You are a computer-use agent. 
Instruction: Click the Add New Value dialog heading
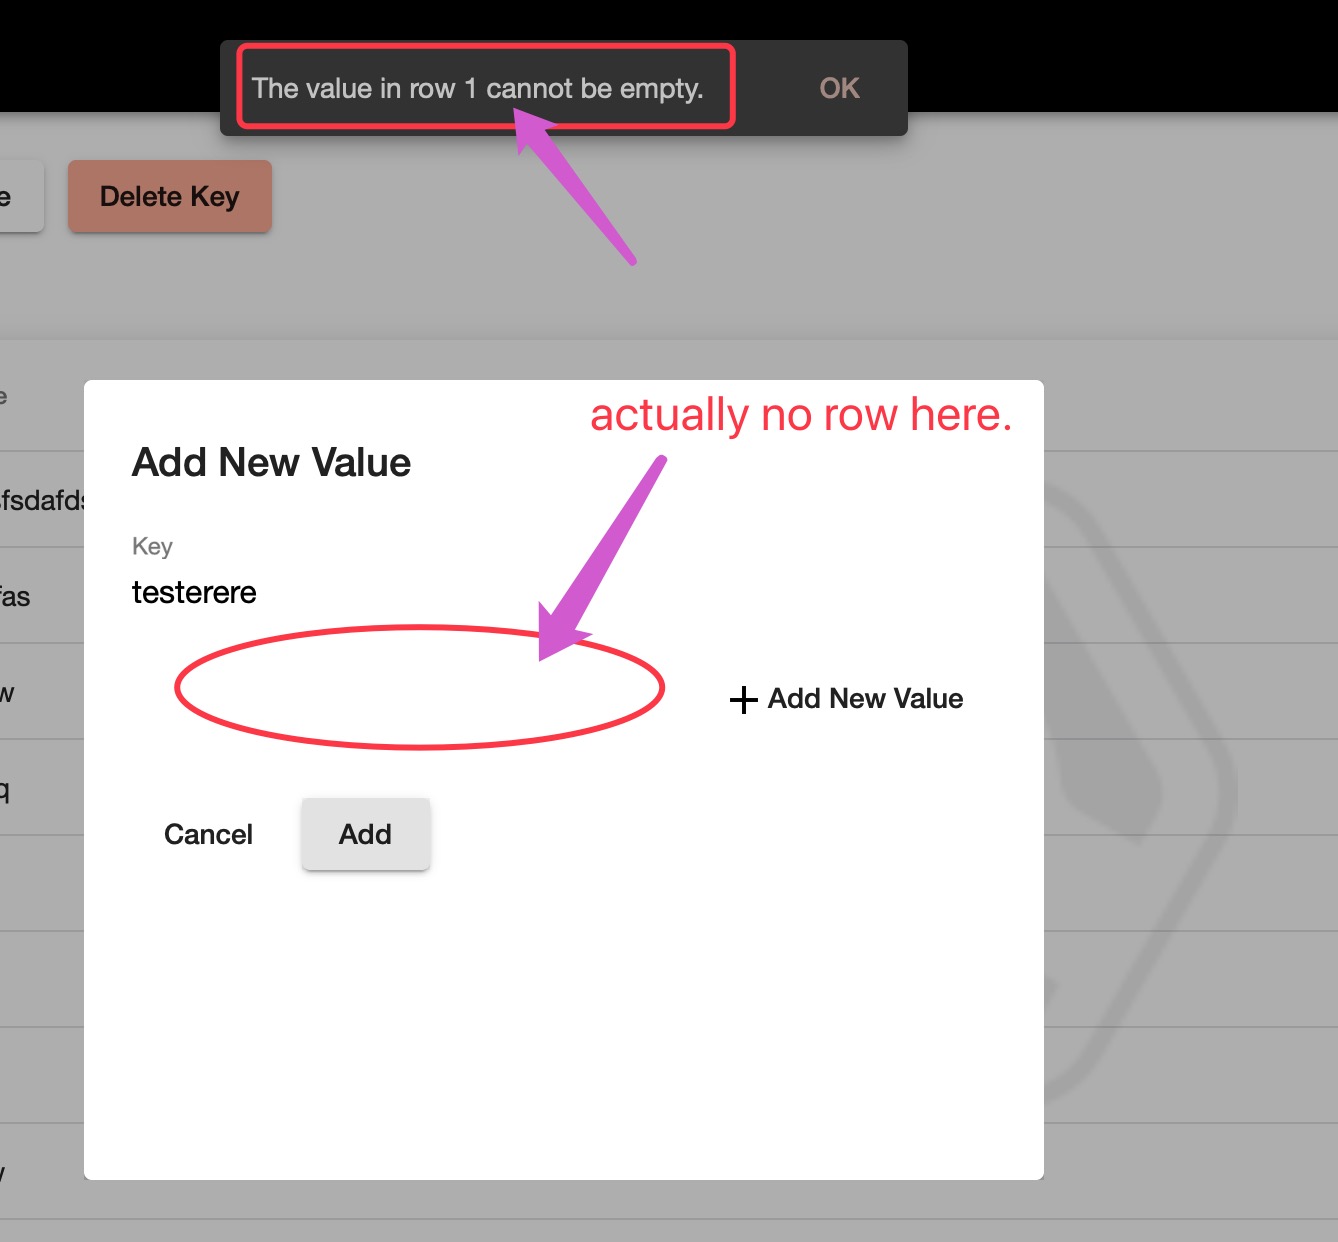272,463
